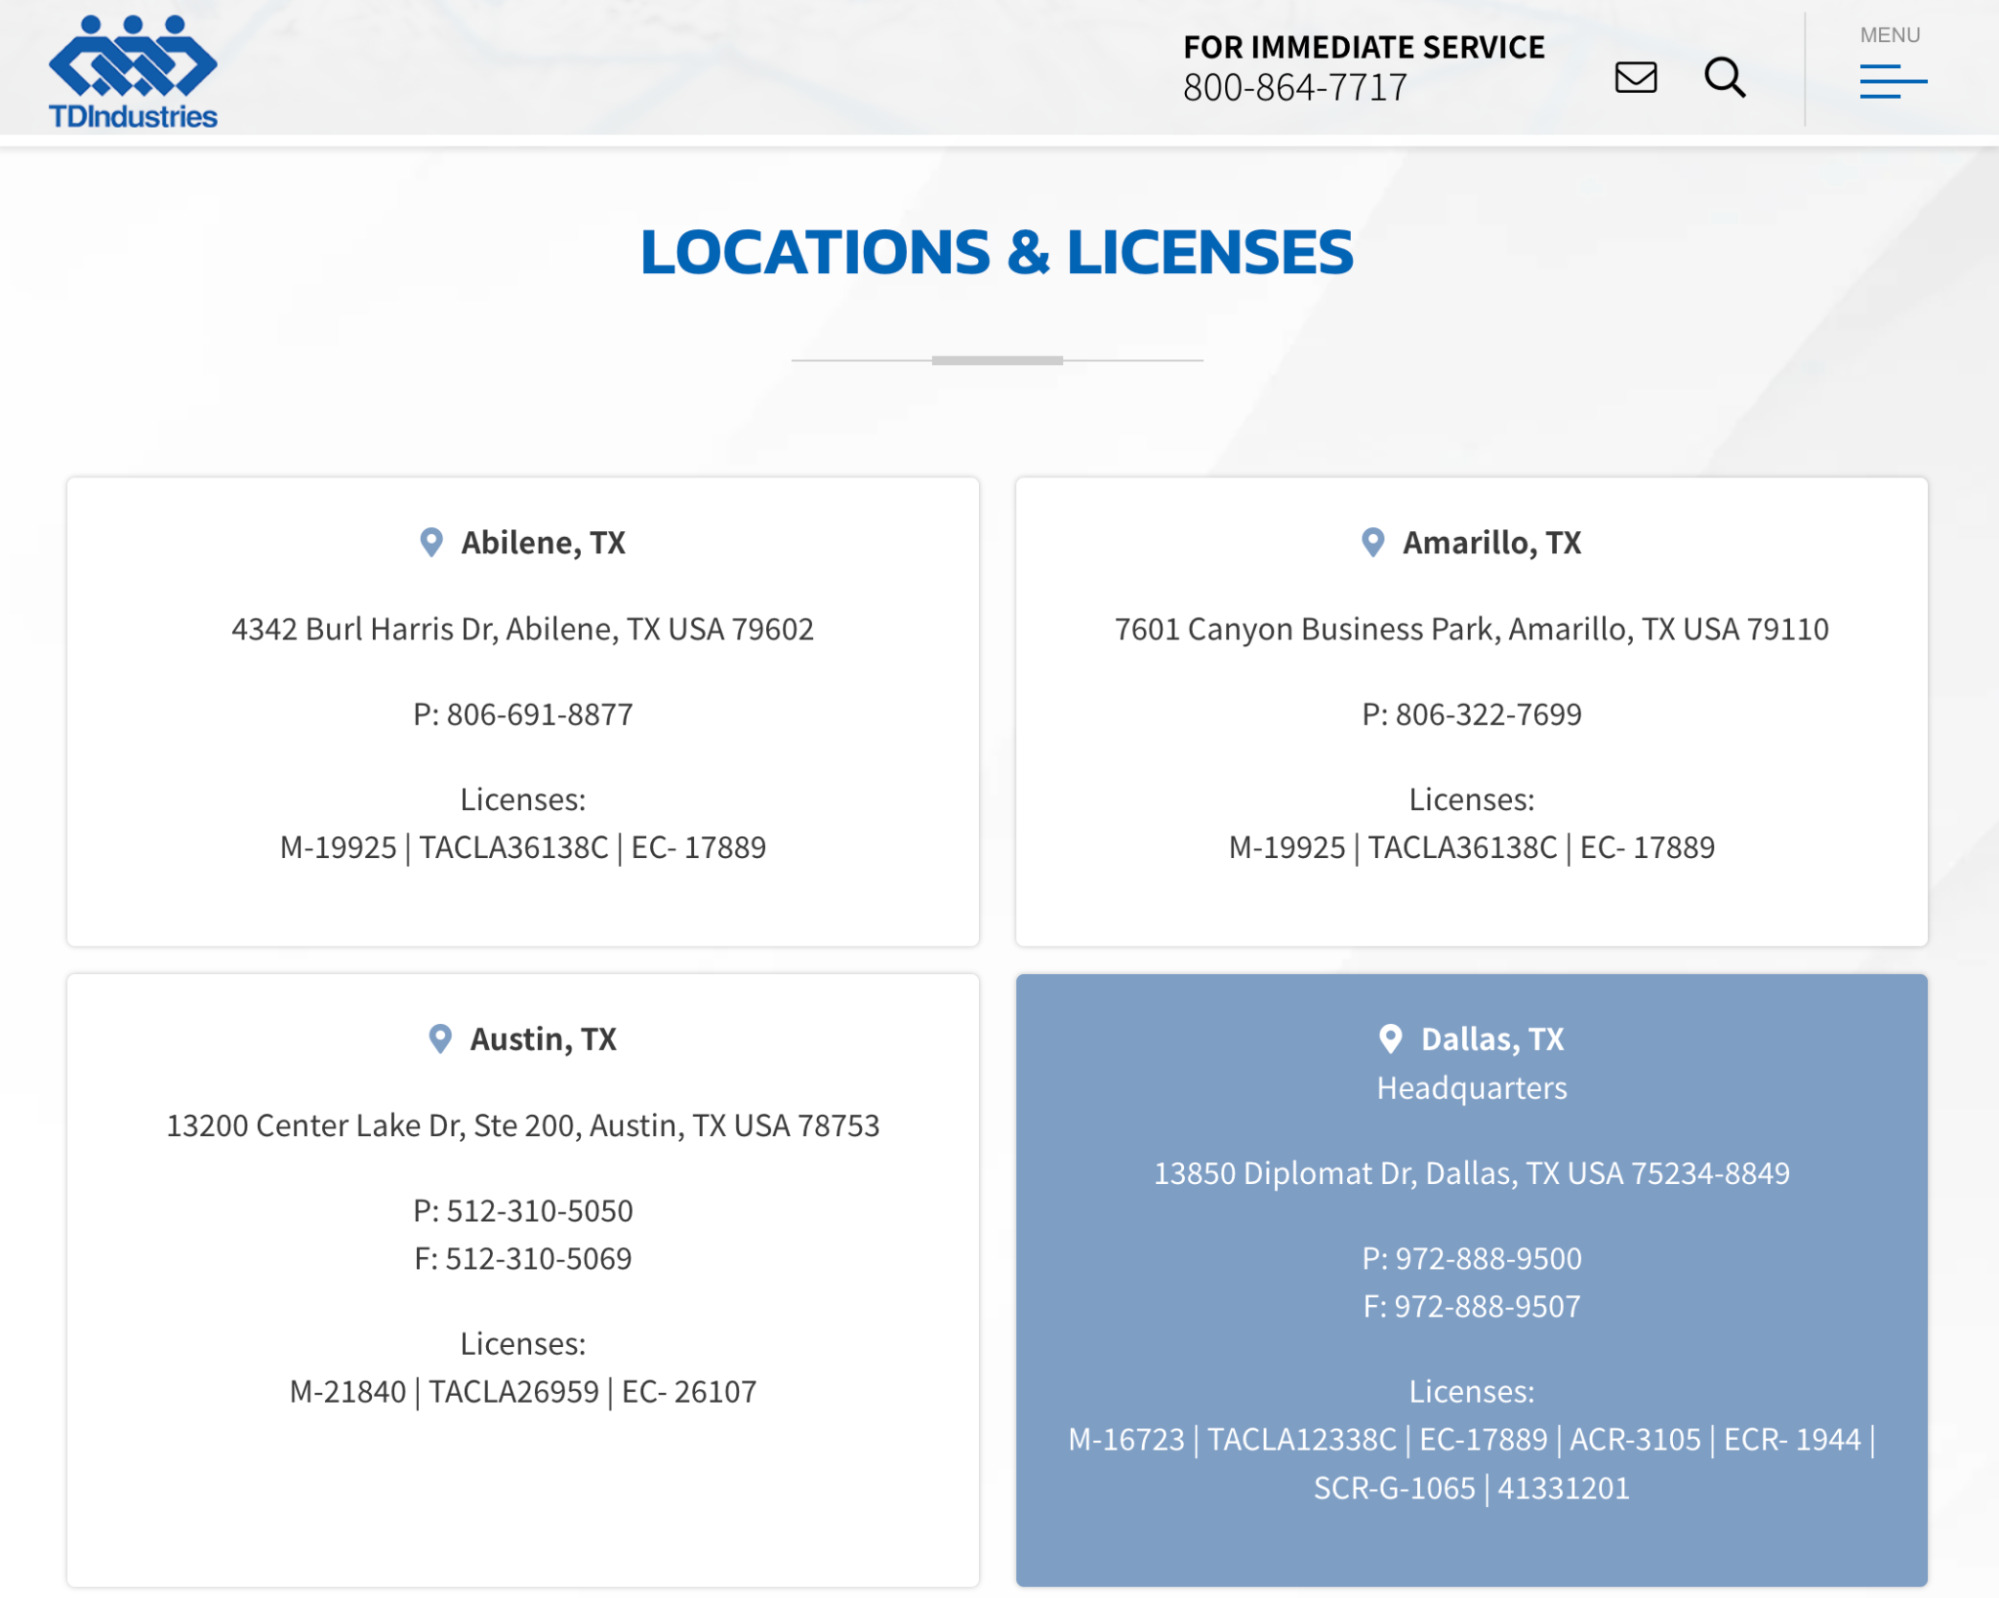Viewport: 1999px width, 1598px height.
Task: Click the LOCATIONS & LICENSES heading
Action: pyautogui.click(x=997, y=251)
